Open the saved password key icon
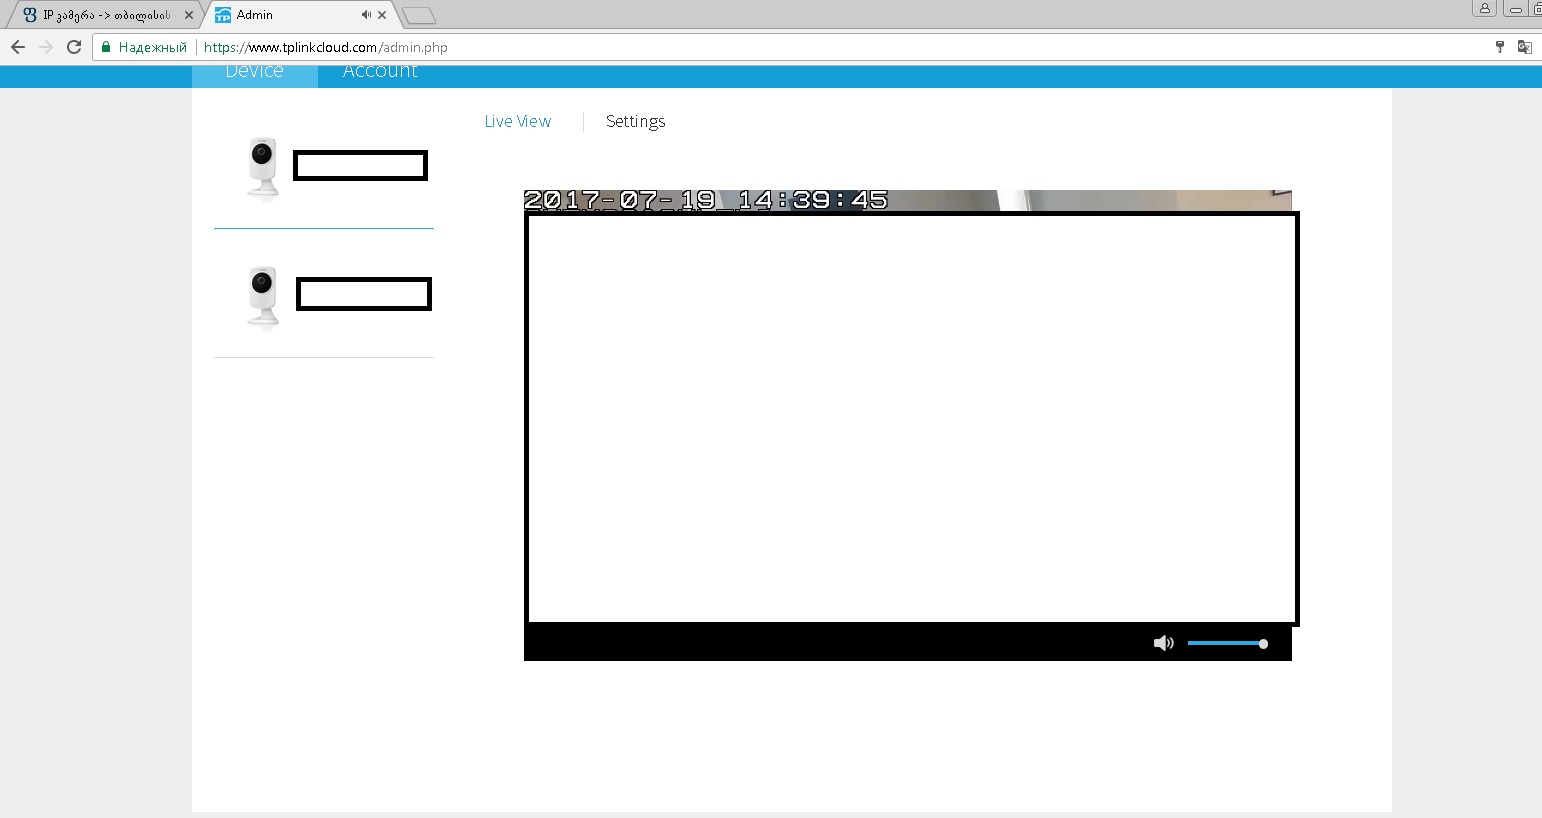 (x=1500, y=47)
